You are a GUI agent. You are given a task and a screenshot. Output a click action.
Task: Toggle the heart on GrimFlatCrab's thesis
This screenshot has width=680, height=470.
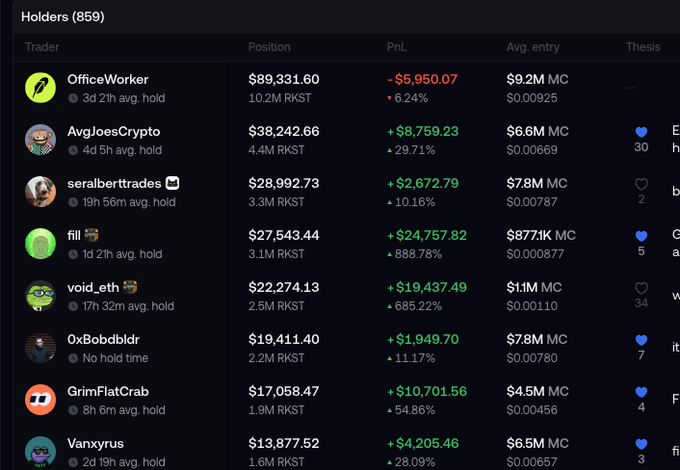[x=641, y=392]
